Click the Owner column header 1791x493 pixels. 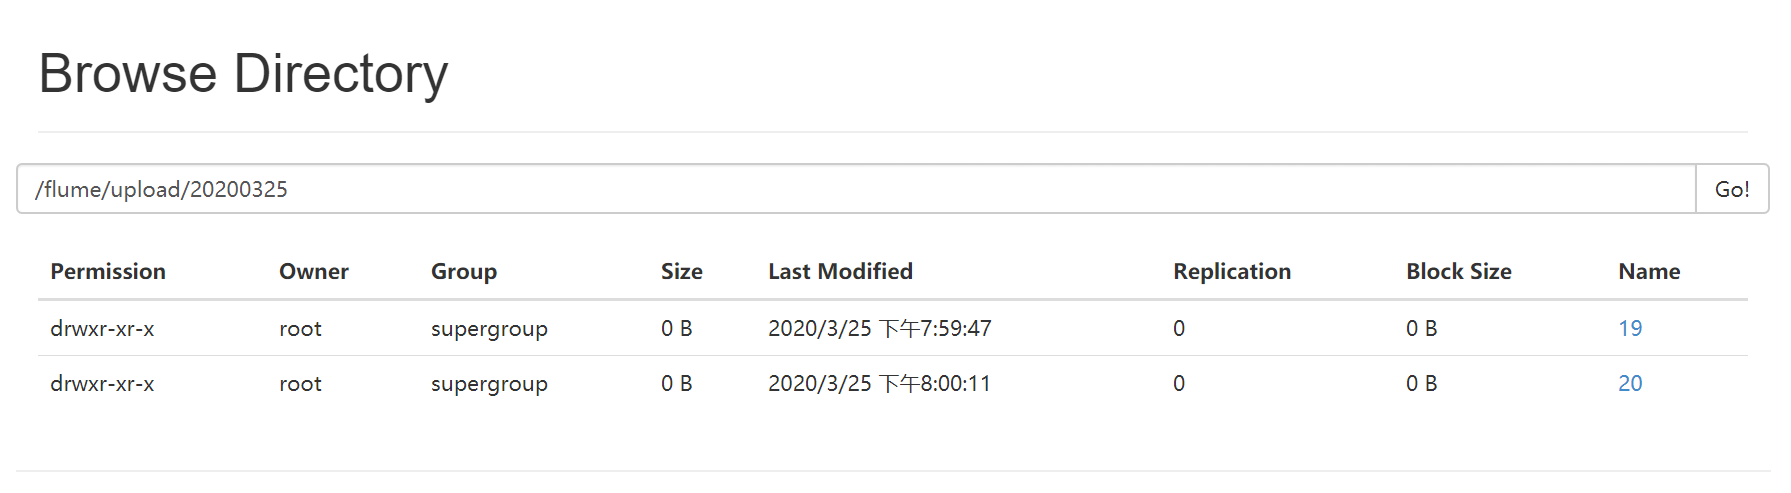point(314,271)
